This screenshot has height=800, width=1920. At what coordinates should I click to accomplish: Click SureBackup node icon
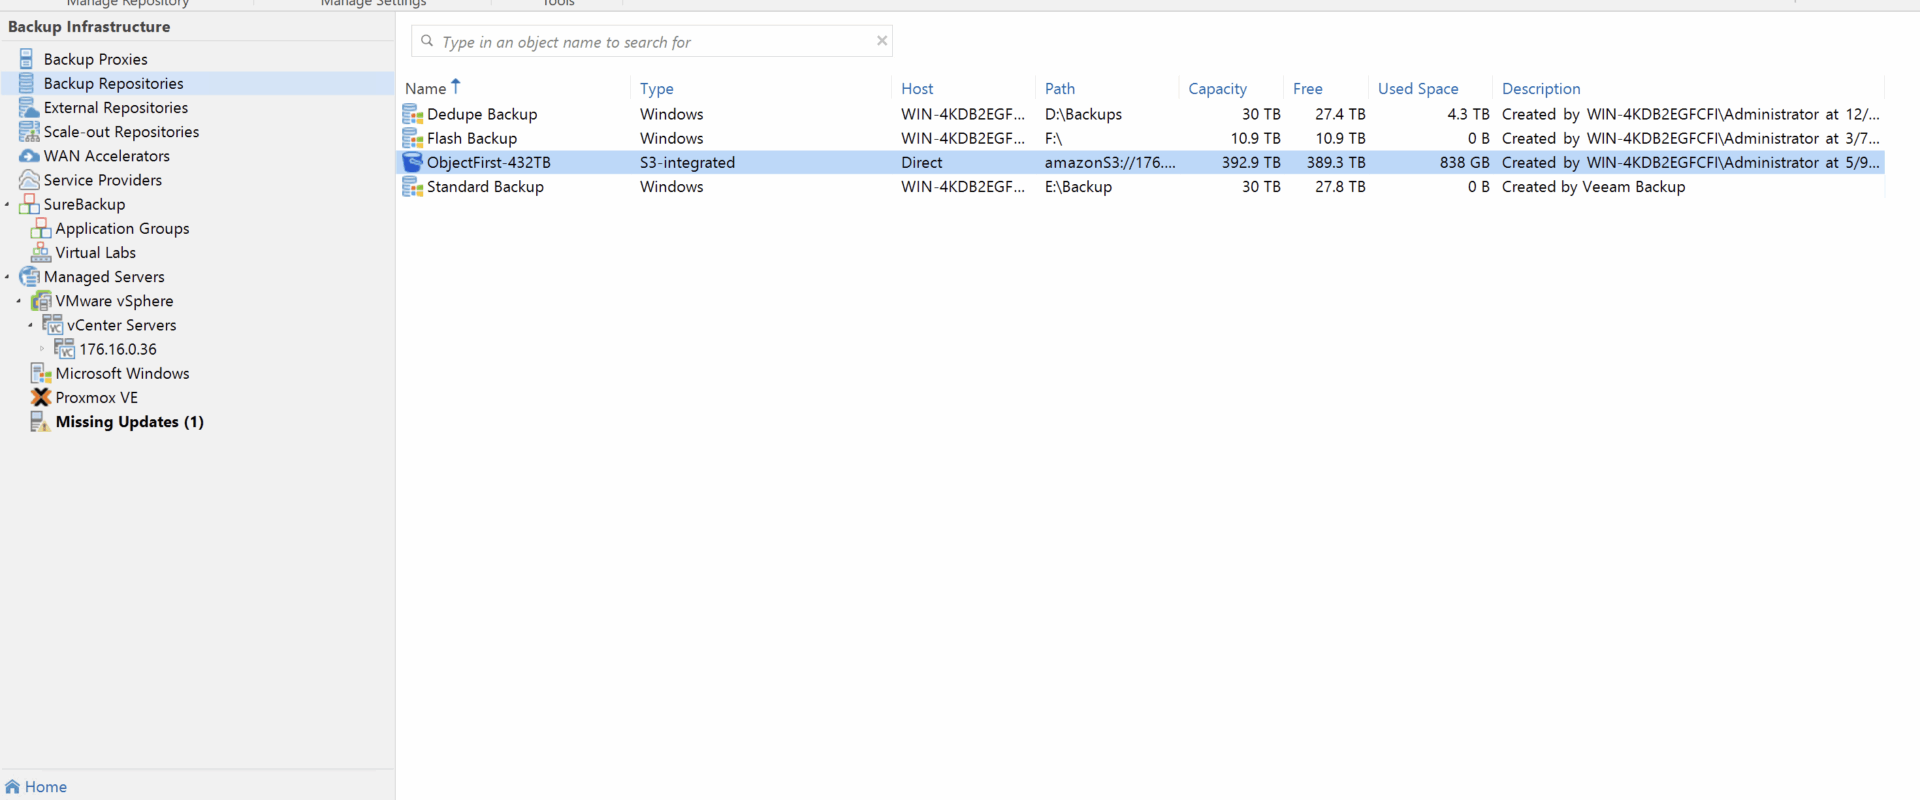(x=29, y=204)
